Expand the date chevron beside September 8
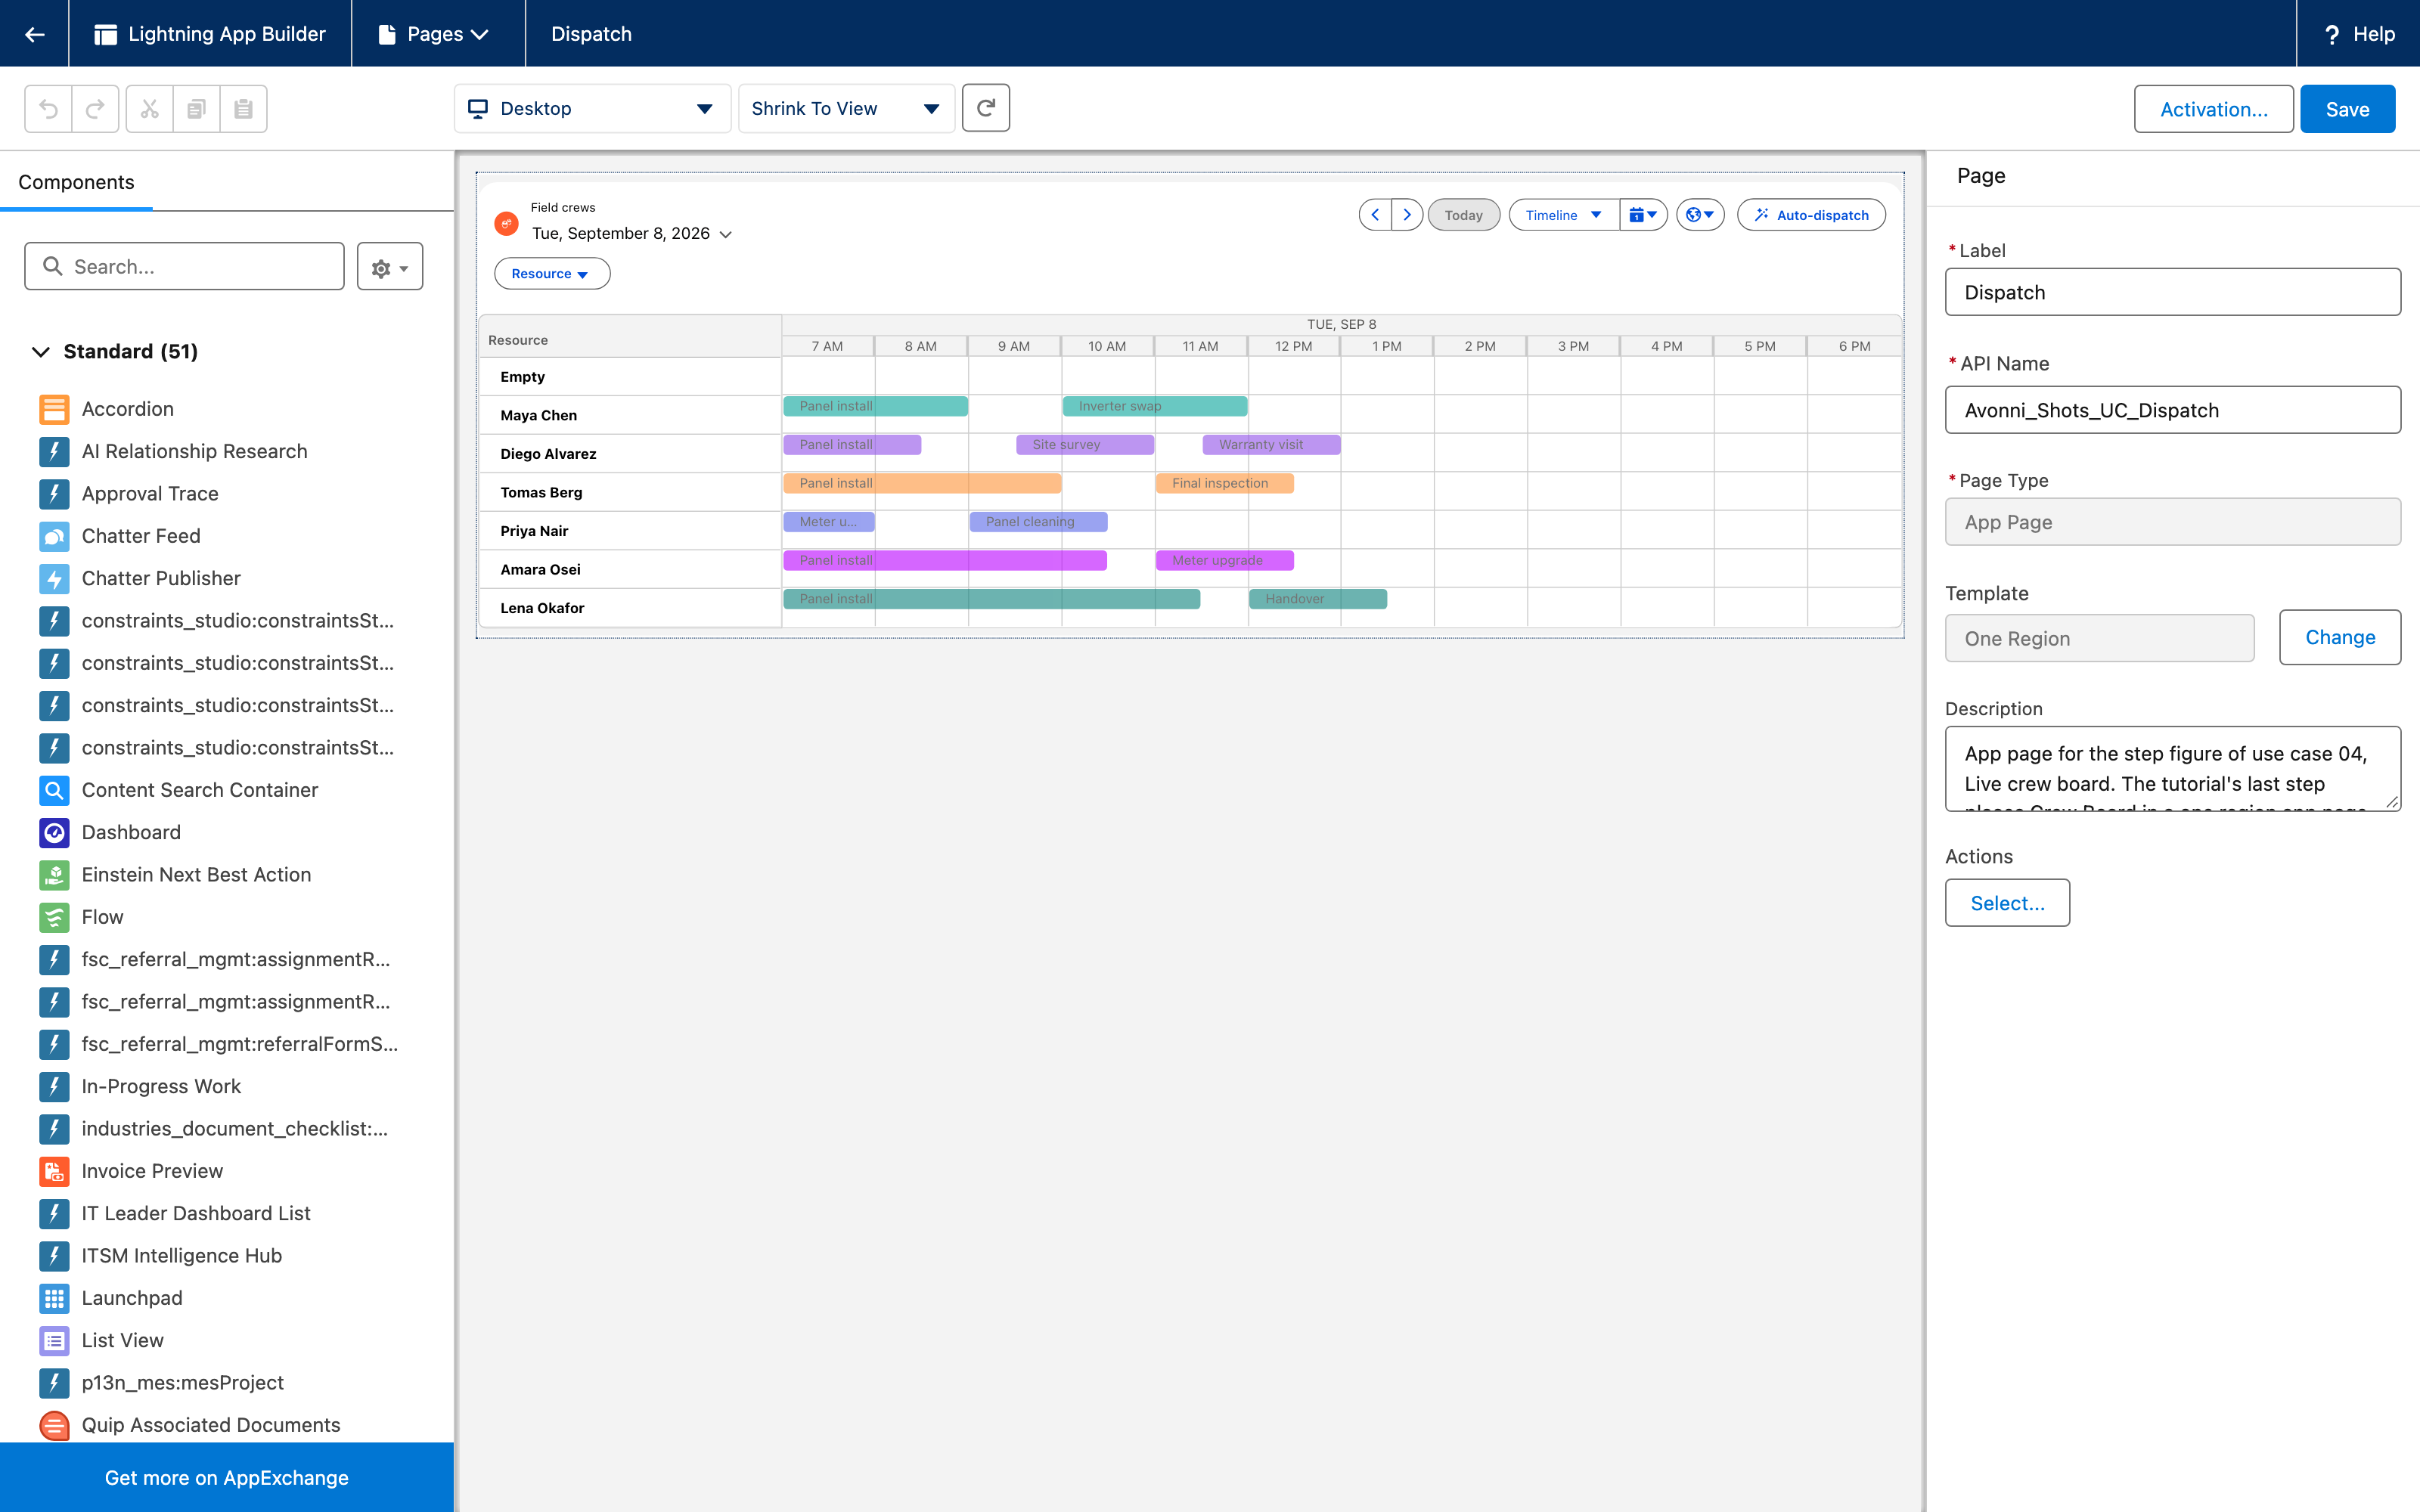2420x1512 pixels. 726,234
